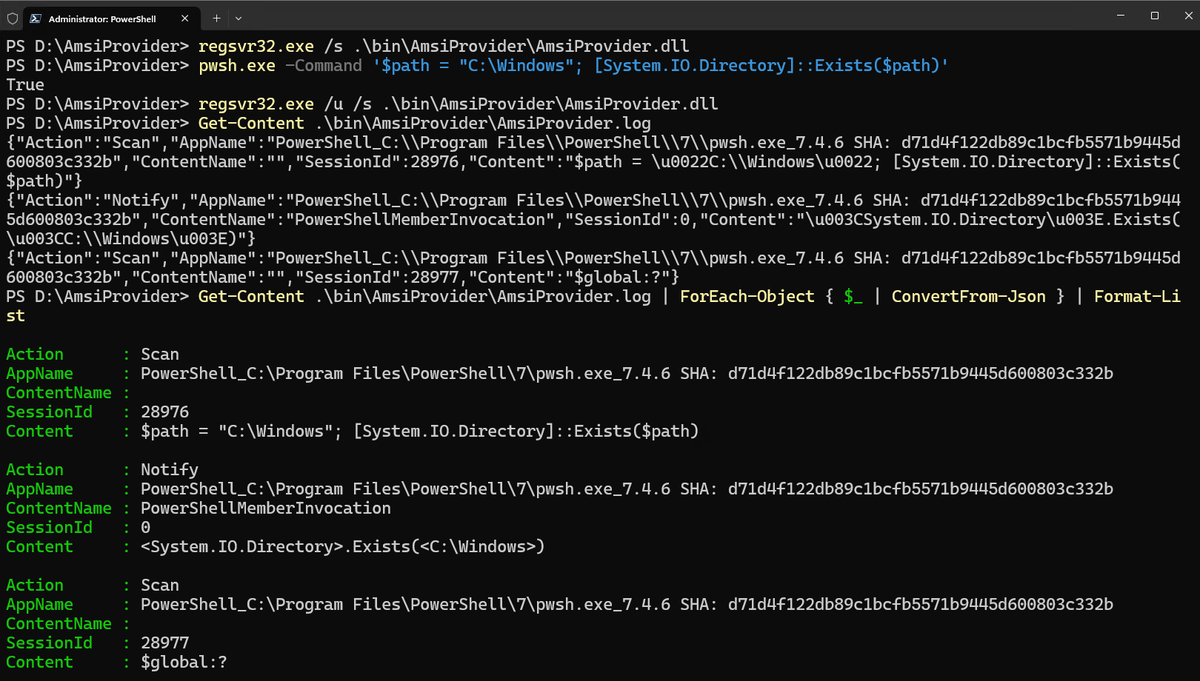
Task: Click SessionId value 28977 in formatted list
Action: pyautogui.click(x=165, y=643)
